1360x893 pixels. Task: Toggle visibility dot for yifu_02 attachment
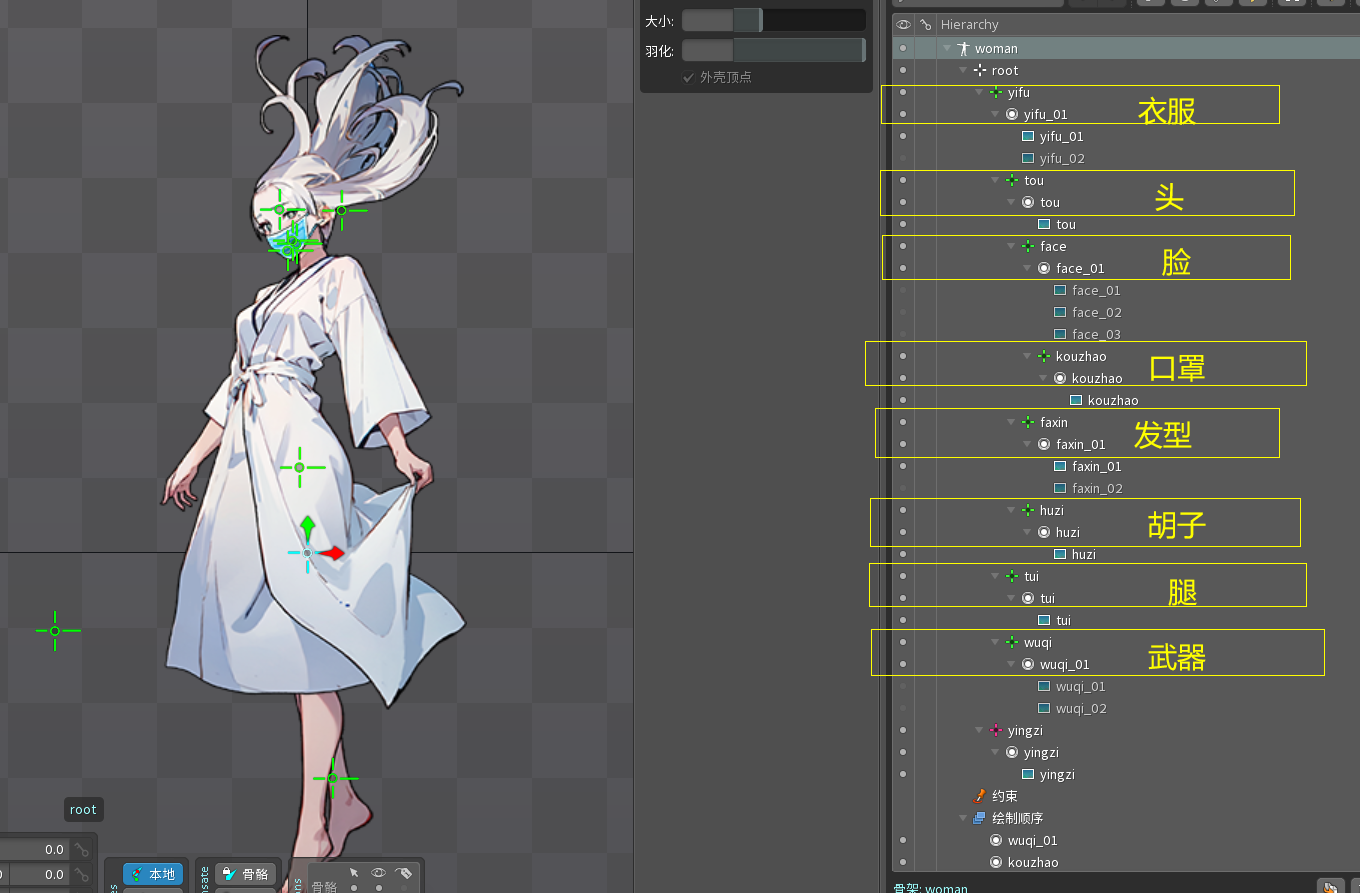903,158
